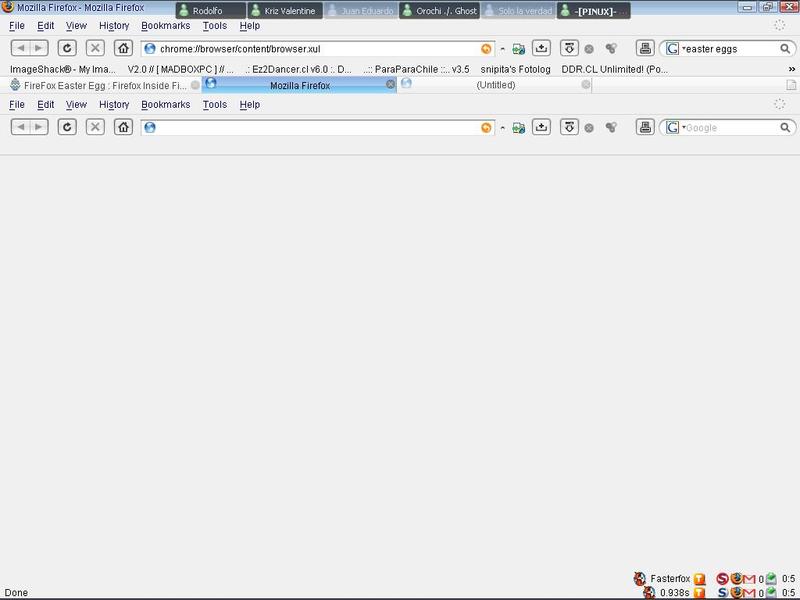Switch to FireFox Easter Egg tab
This screenshot has width=800, height=600.
pyautogui.click(x=100, y=85)
